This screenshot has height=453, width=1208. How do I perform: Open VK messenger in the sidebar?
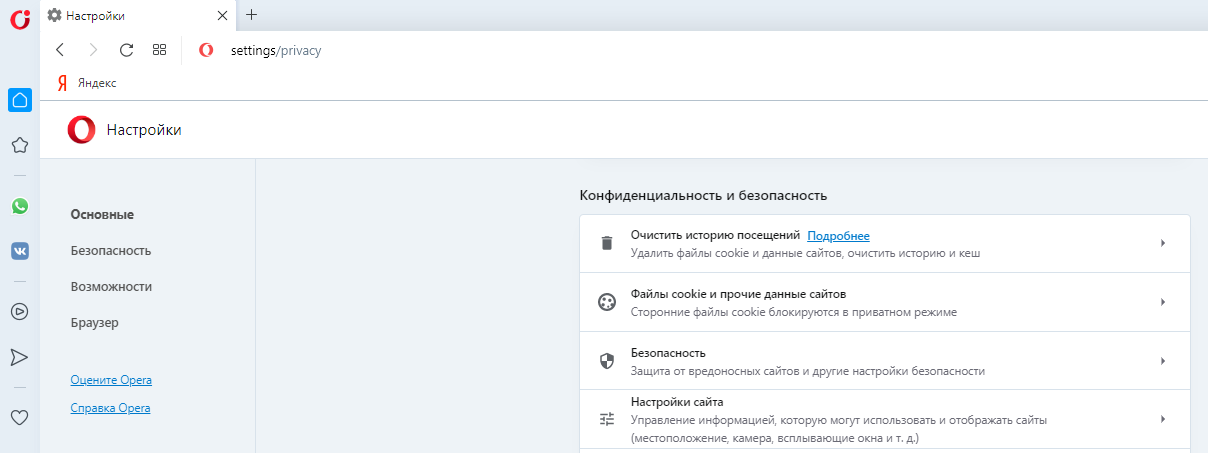(x=19, y=251)
